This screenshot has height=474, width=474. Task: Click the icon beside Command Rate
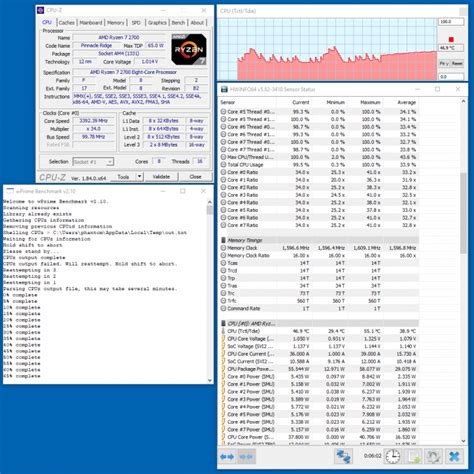click(x=223, y=308)
